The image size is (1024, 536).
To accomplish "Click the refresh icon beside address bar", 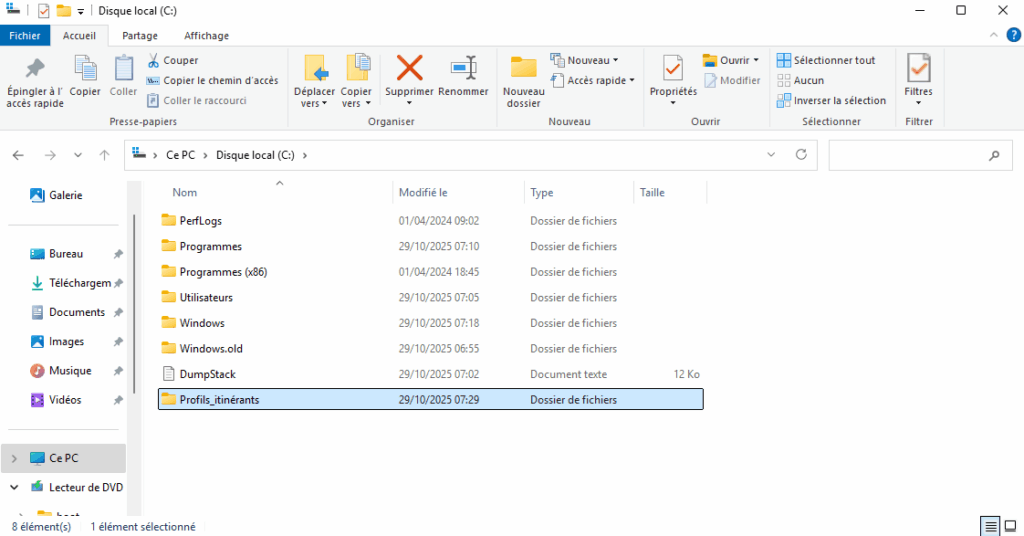I will (800, 155).
